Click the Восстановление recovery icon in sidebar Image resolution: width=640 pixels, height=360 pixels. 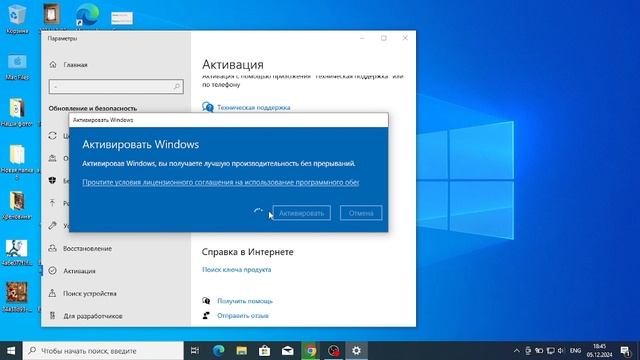point(52,248)
